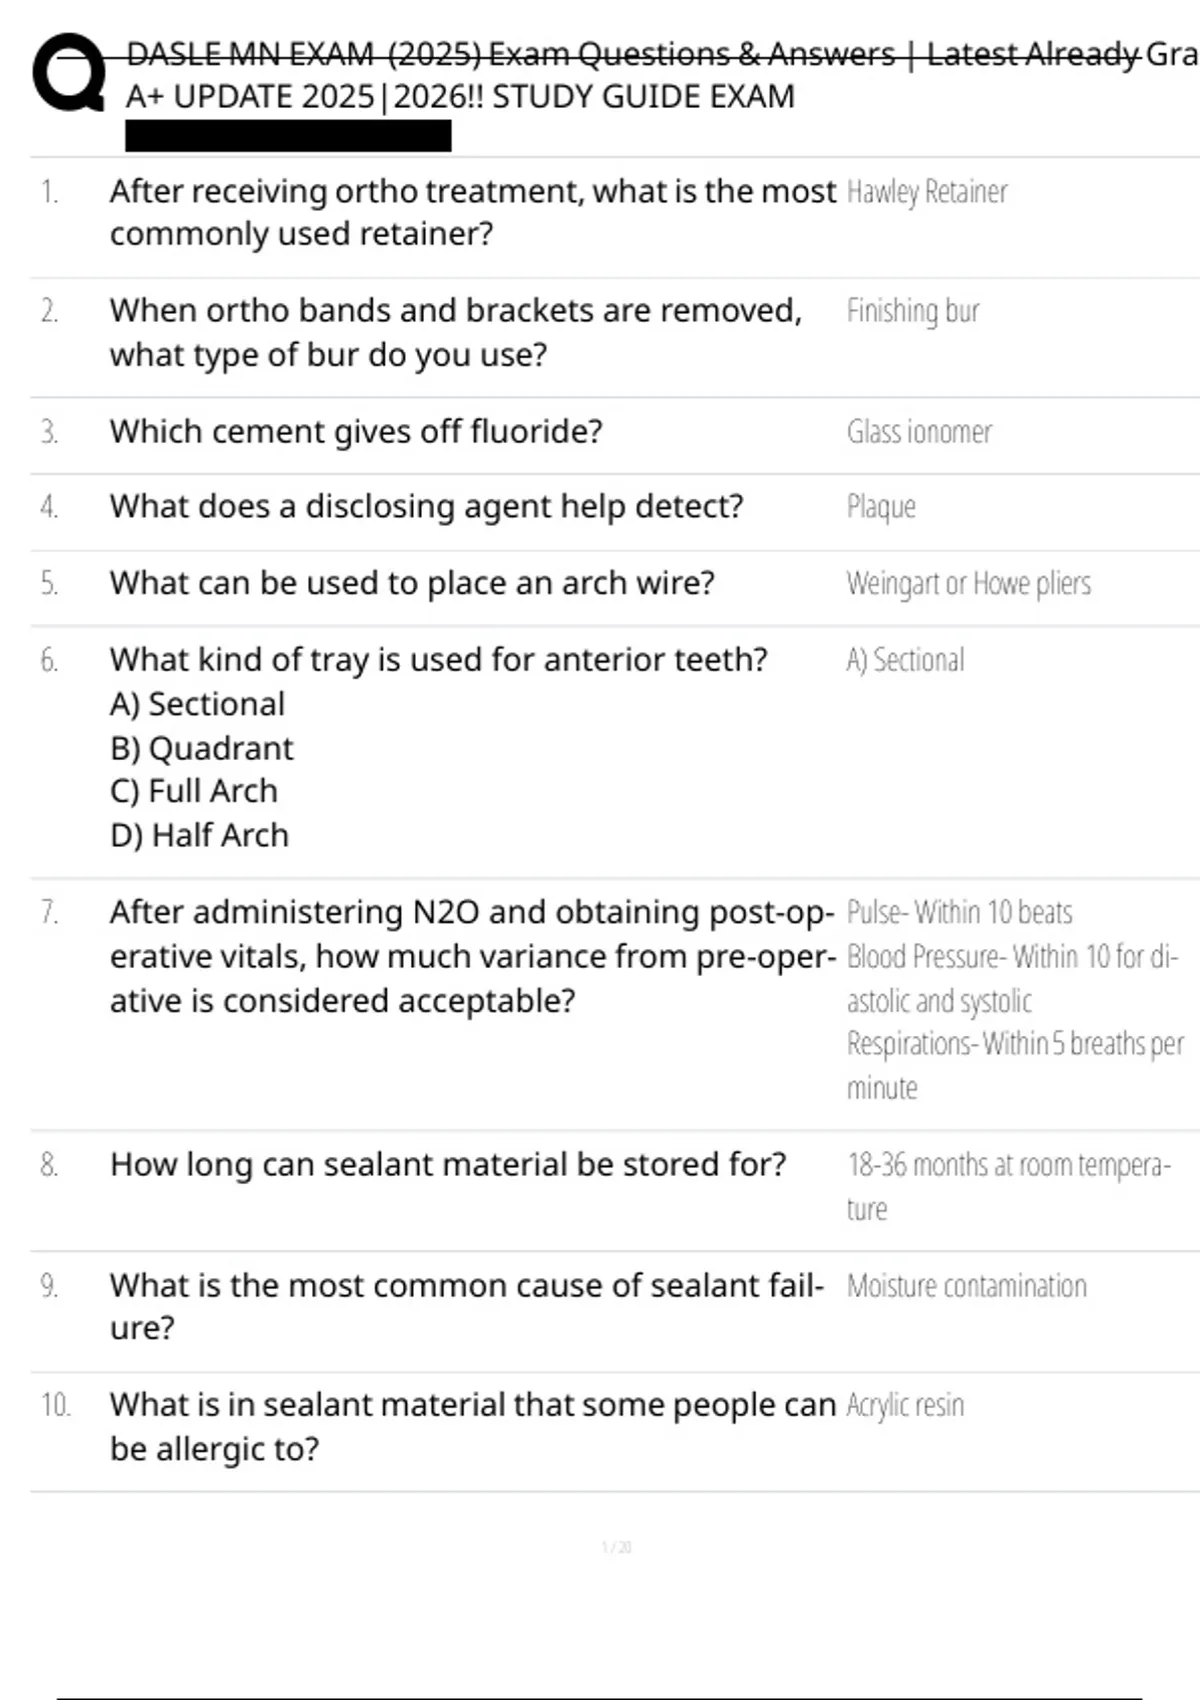Select the Pulse- Within 10 beats answer line
Viewport: 1200px width, 1700px height.
point(959,912)
